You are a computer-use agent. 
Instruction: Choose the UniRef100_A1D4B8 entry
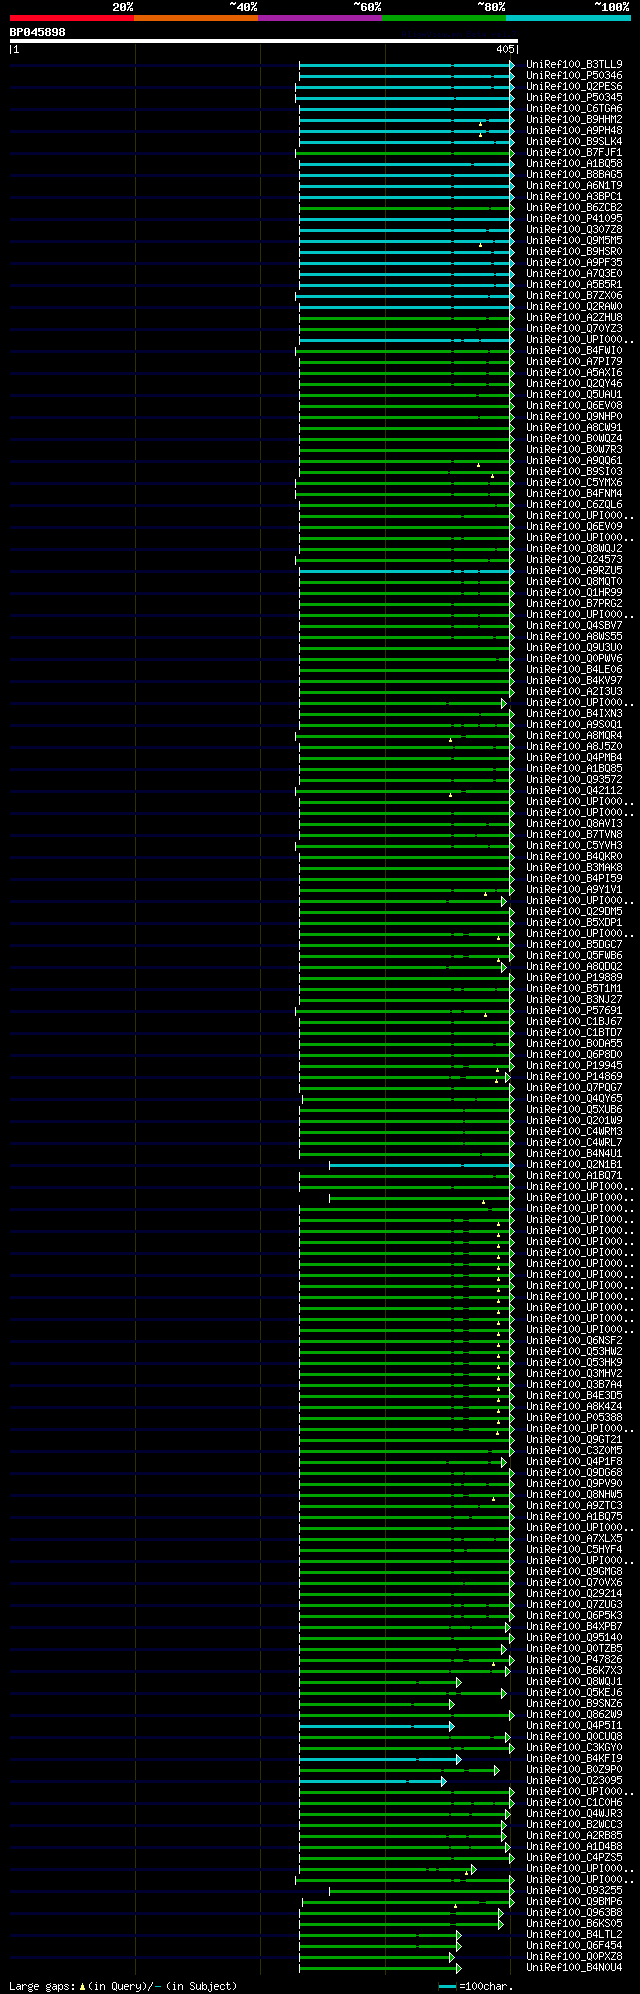(574, 1846)
